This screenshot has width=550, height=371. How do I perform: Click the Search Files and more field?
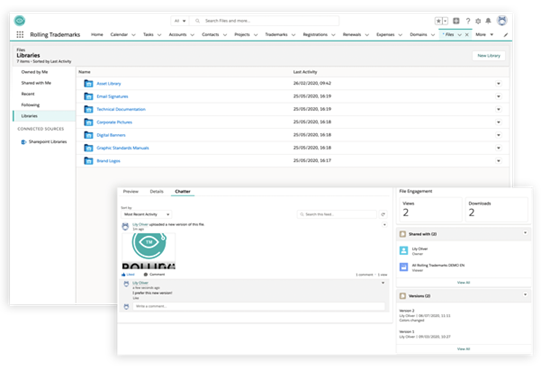(264, 21)
